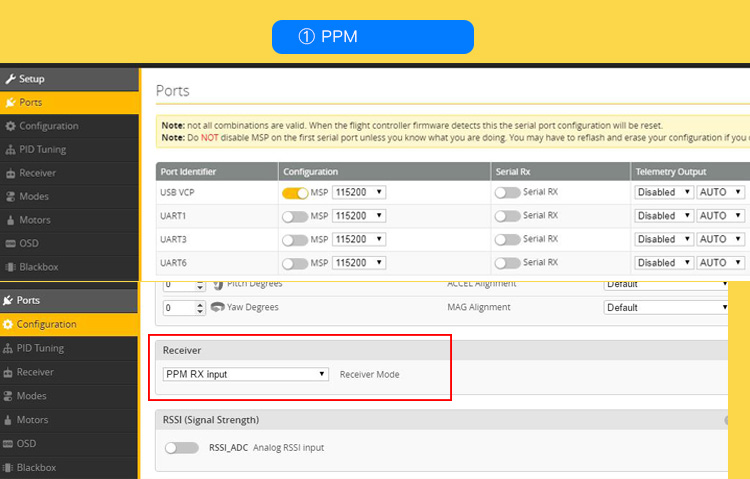Open the MAG Alignment Default dropdown
Viewport: 750px width, 479px height.
point(667,308)
